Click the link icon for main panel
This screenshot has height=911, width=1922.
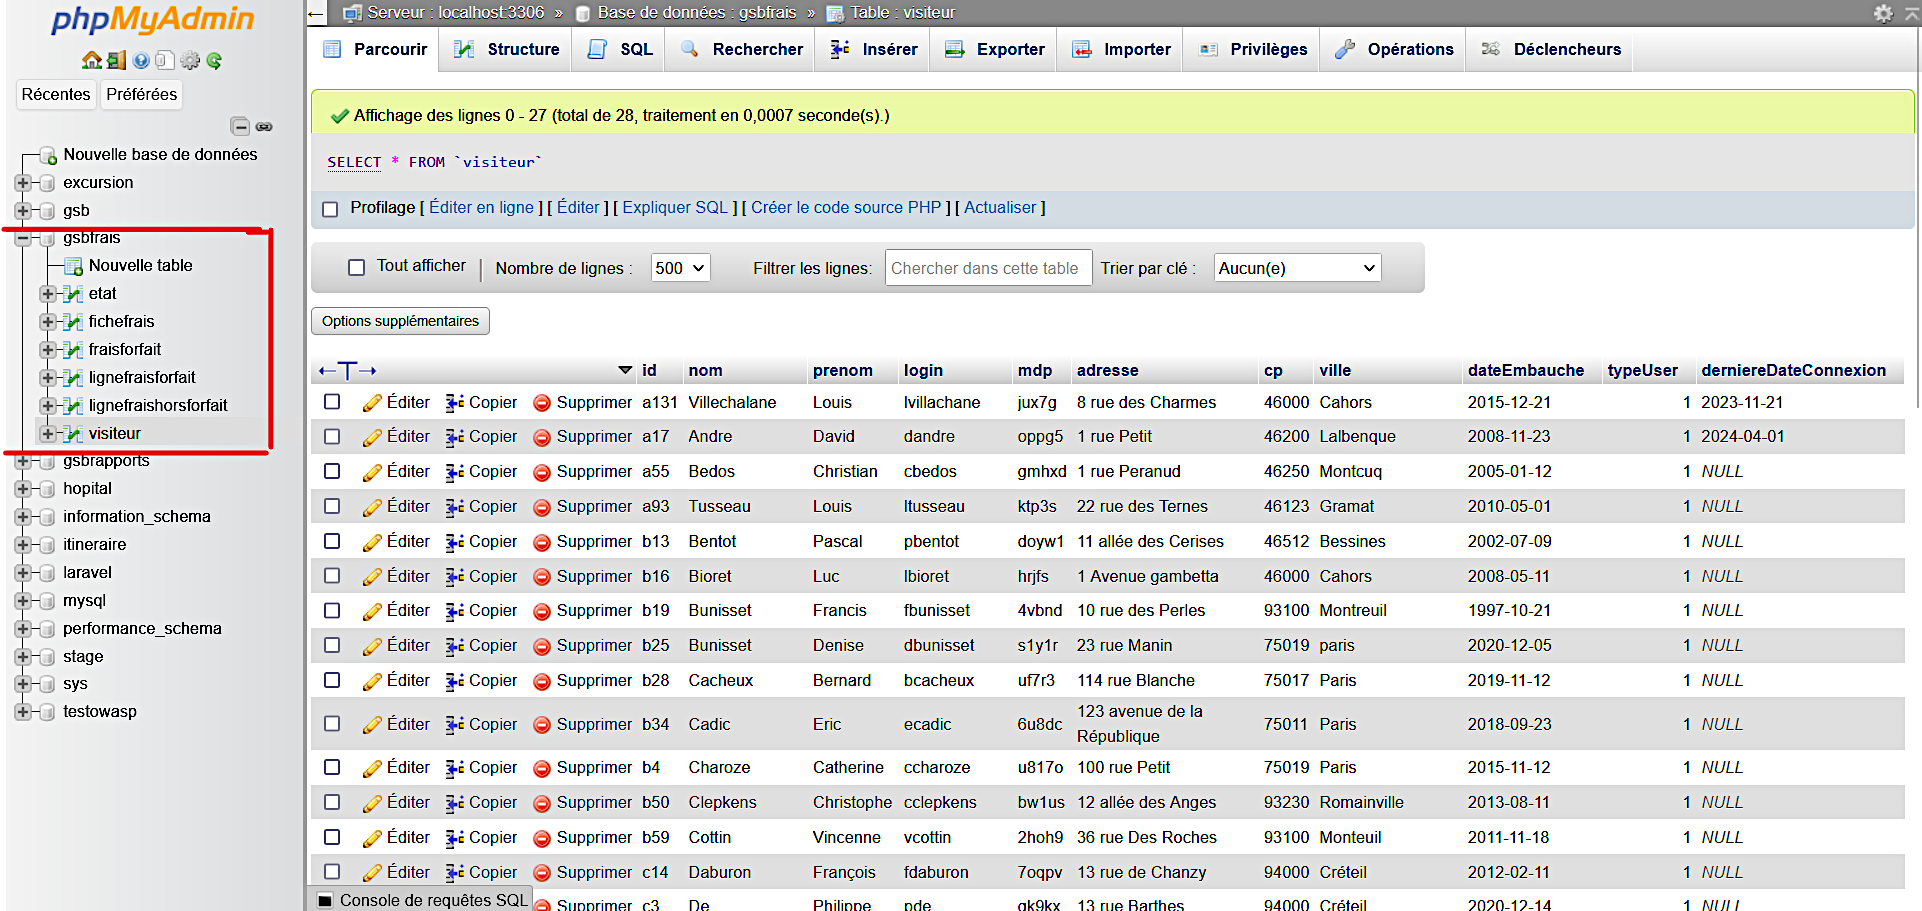tap(264, 126)
